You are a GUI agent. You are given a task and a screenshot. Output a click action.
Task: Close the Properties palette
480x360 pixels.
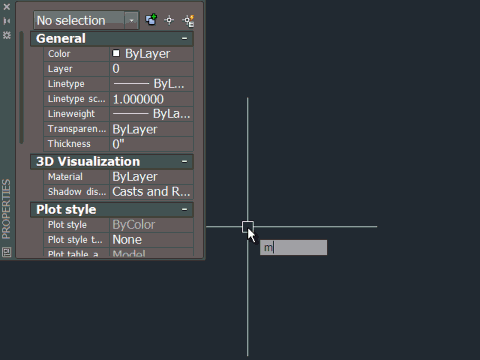tap(6, 7)
